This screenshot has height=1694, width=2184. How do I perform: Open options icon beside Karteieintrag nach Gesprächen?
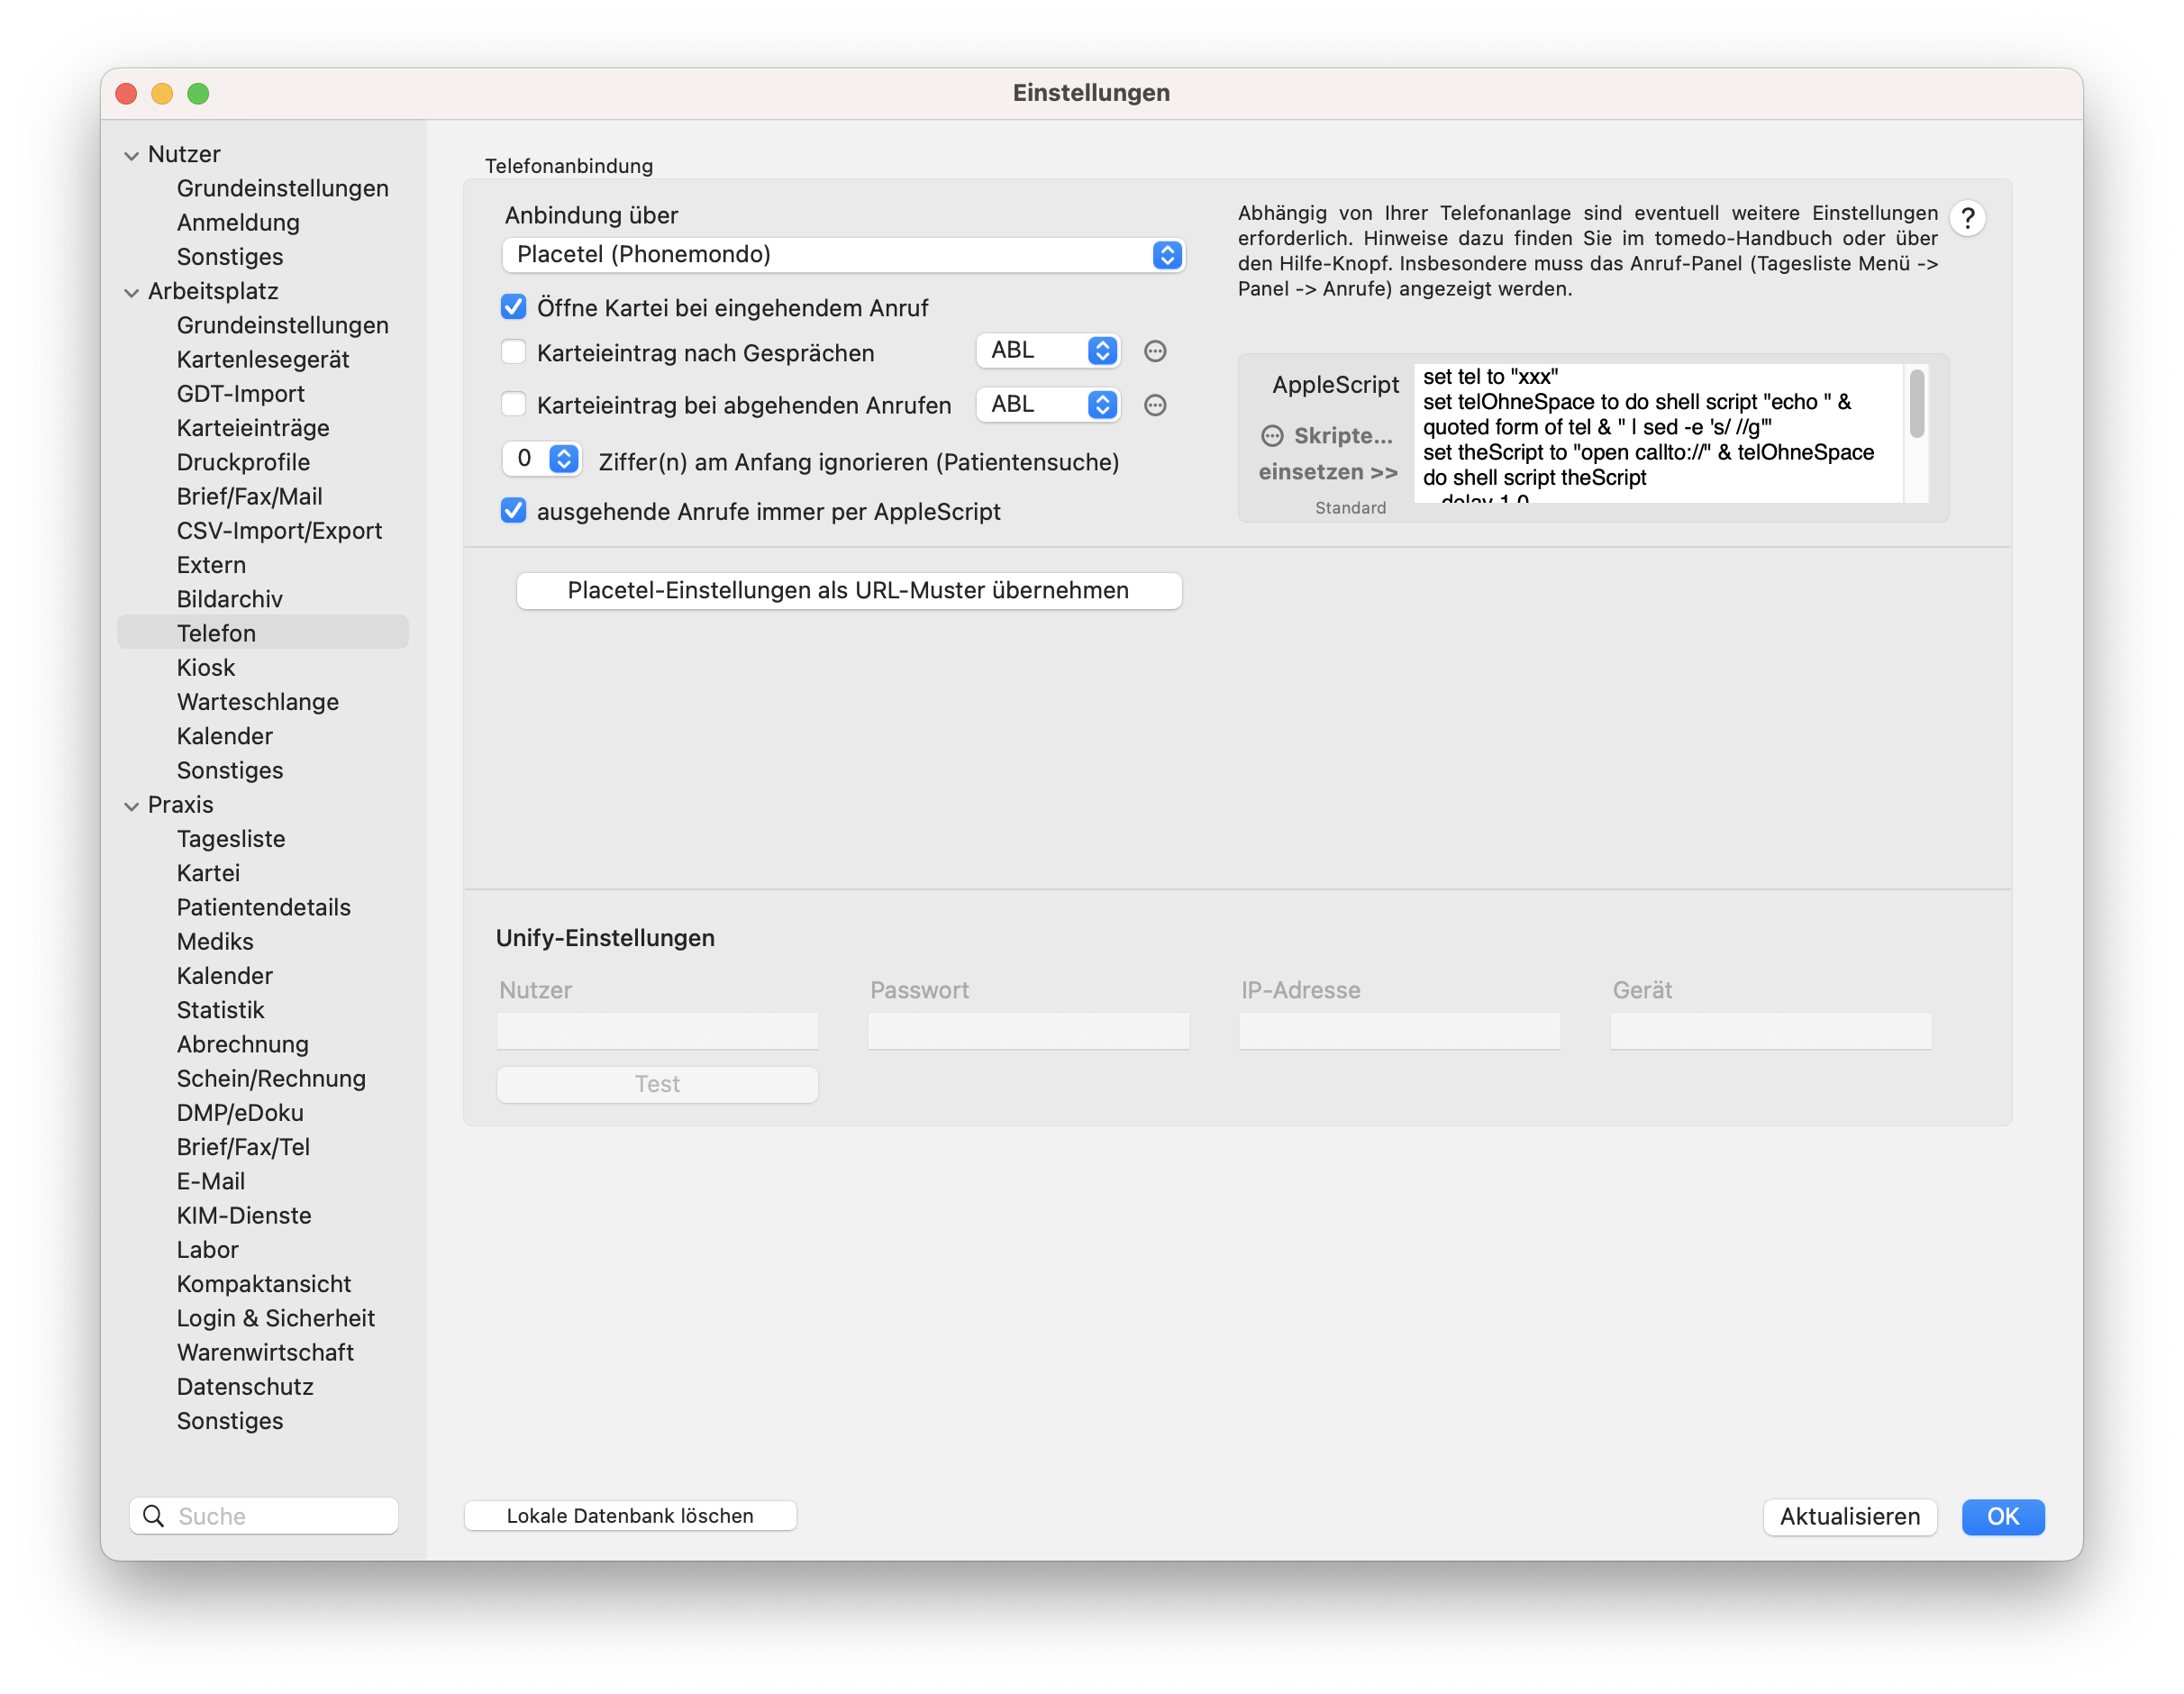1155,351
